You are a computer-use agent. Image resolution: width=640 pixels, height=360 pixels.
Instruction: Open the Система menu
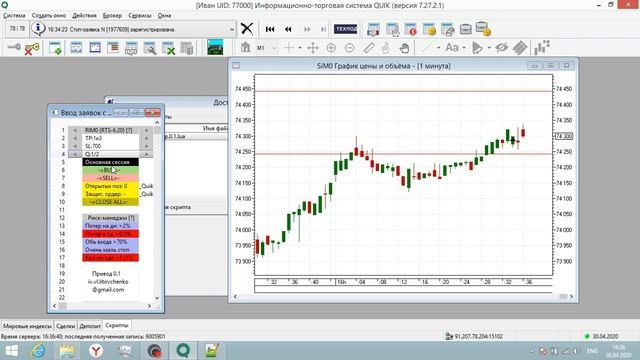[x=14, y=16]
